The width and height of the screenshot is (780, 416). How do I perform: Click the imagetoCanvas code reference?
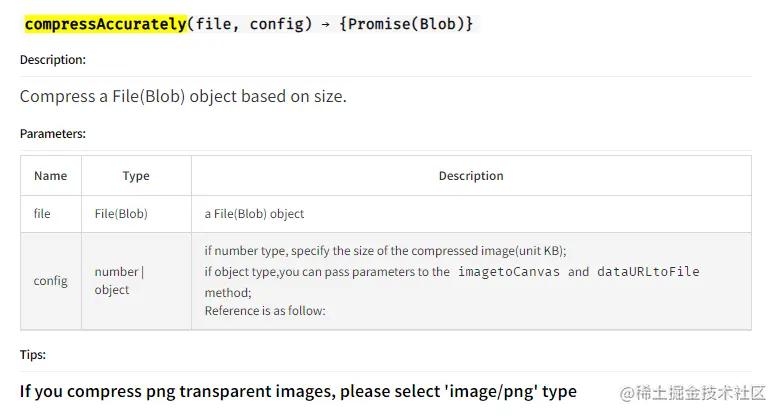(508, 272)
